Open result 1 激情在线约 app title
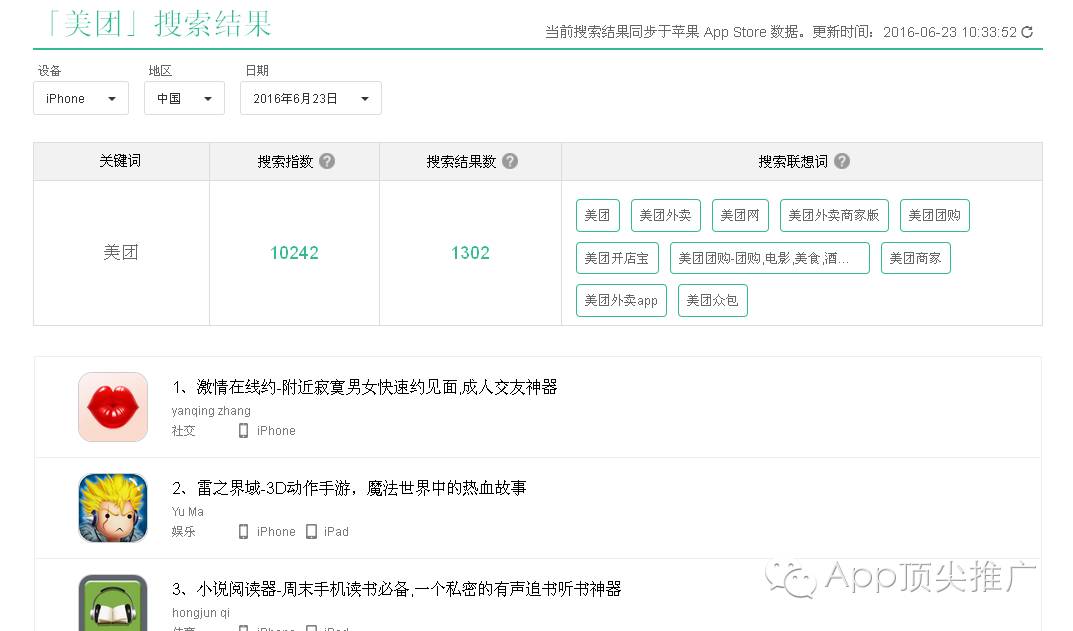1073x631 pixels. point(365,387)
